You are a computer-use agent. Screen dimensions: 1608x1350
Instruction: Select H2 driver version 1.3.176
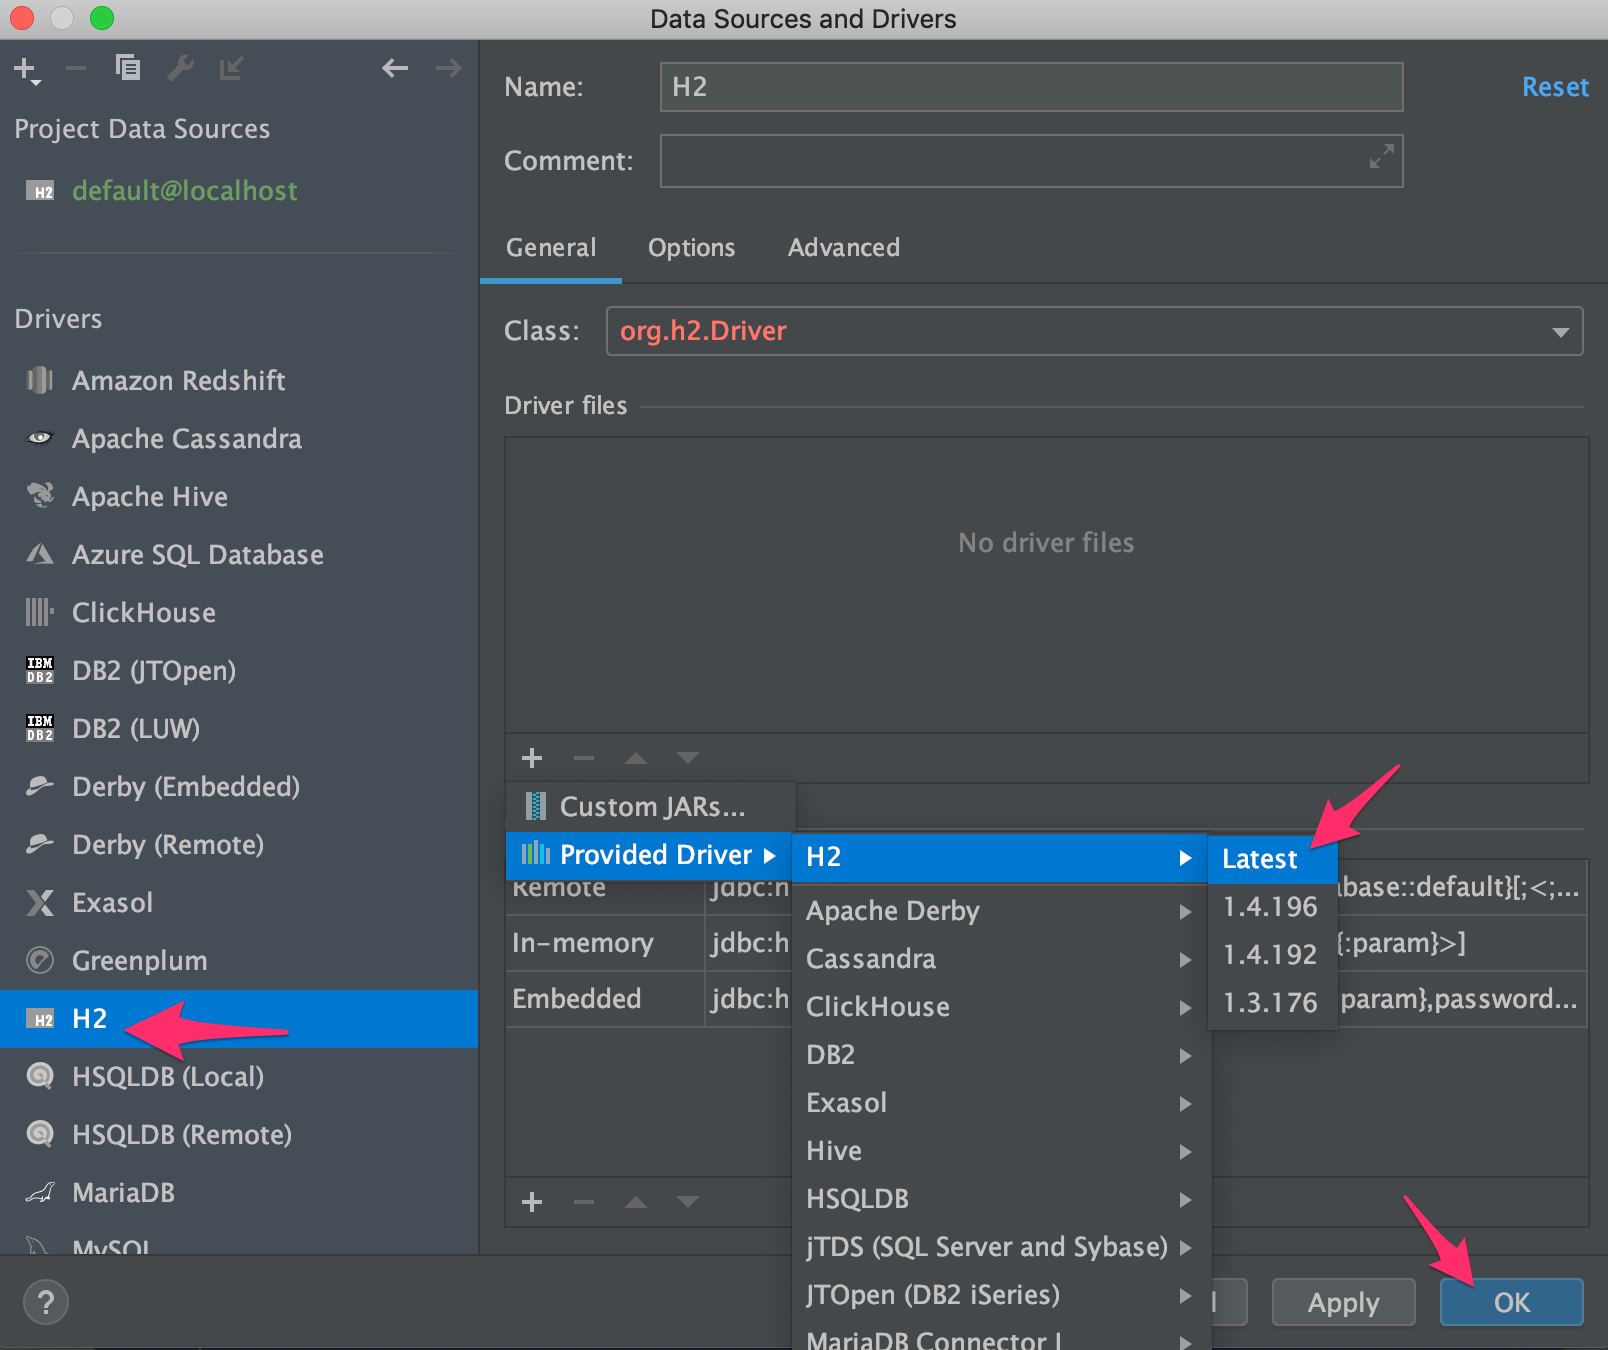tap(1272, 1003)
